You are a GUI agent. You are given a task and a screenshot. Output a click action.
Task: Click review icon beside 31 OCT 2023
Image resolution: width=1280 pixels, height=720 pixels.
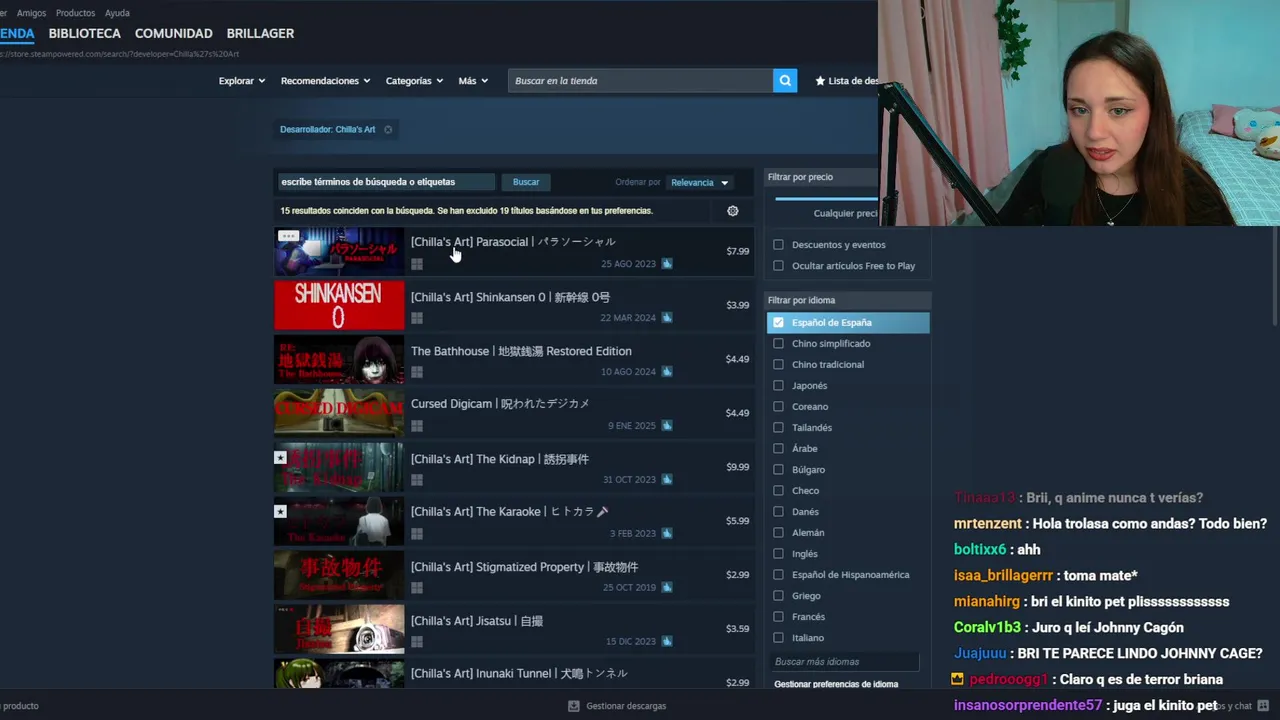pos(667,480)
